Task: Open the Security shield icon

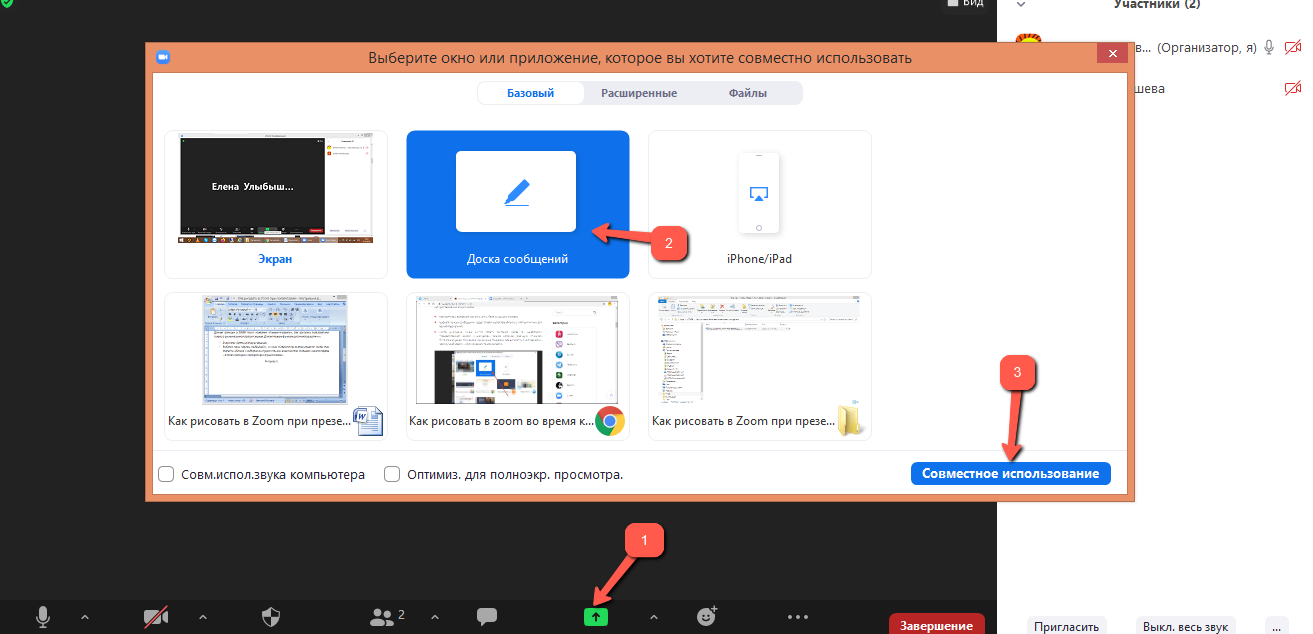Action: point(271,617)
